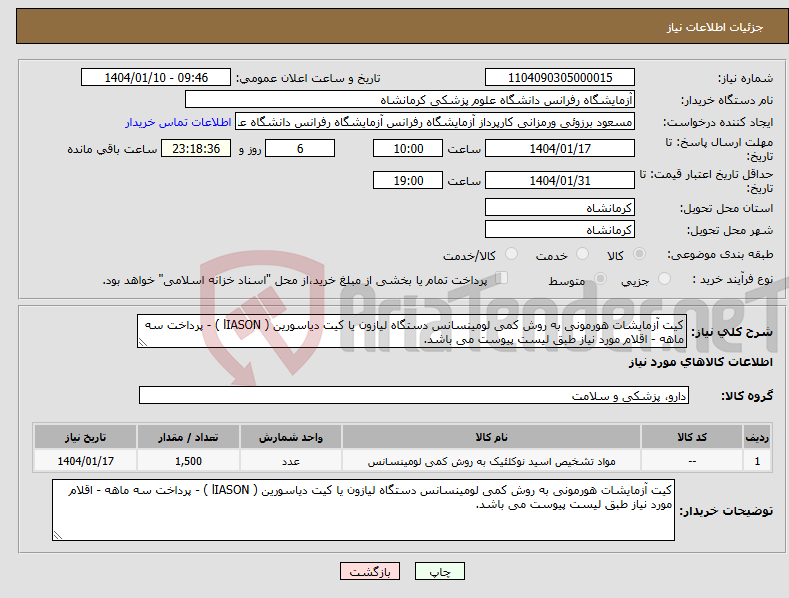Select the متوسط purchase type radio
This screenshot has width=789, height=598.
[600, 279]
